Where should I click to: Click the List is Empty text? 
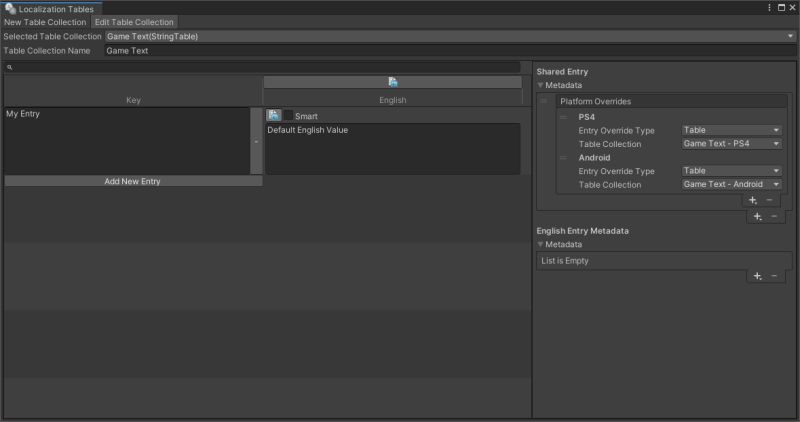click(565, 261)
